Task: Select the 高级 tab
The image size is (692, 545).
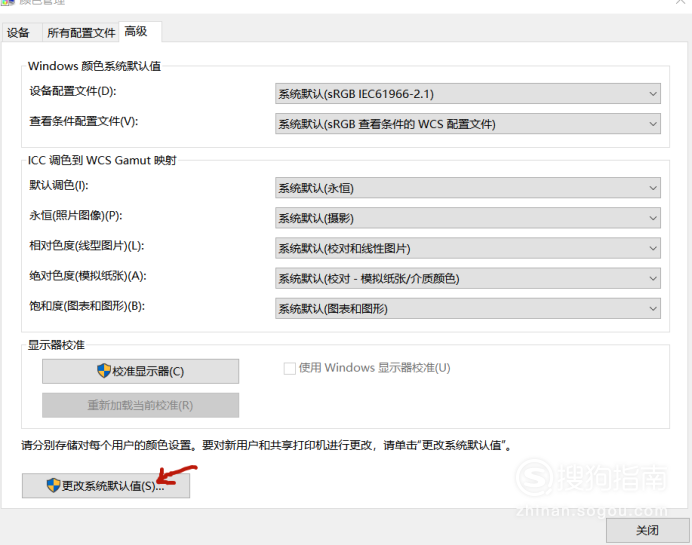Action: click(140, 31)
